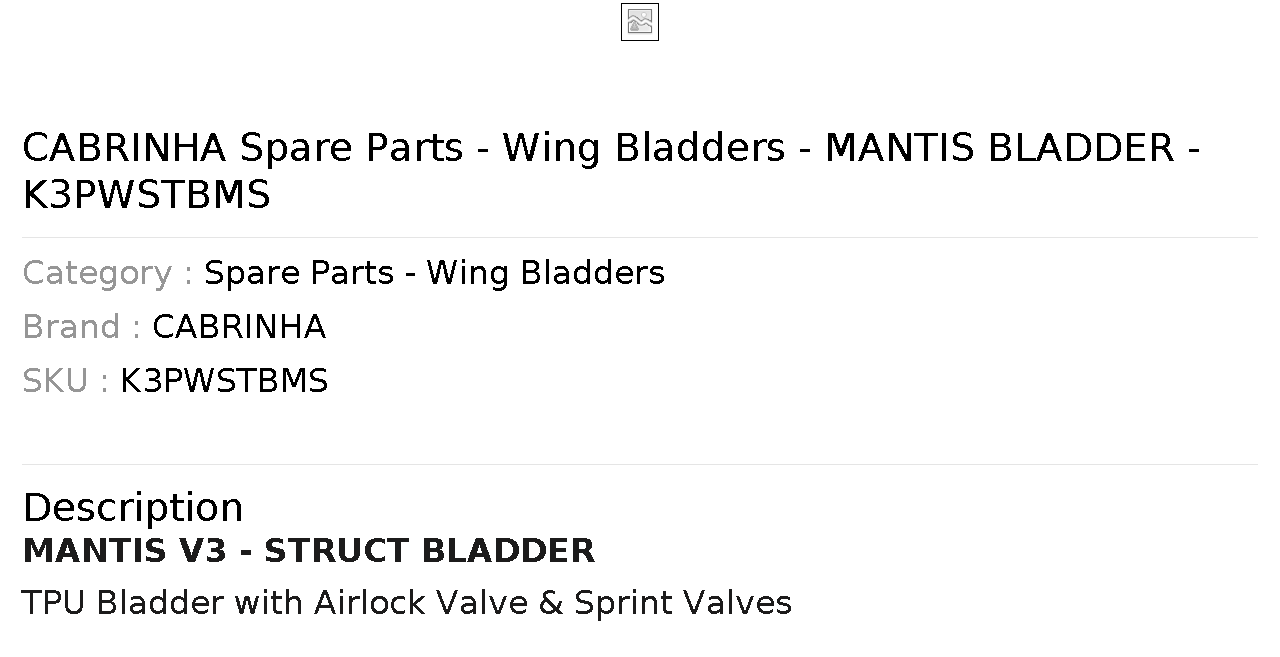Click the broken product image placeholder icon
Screen dimensions: 1280x657
(640, 22)
